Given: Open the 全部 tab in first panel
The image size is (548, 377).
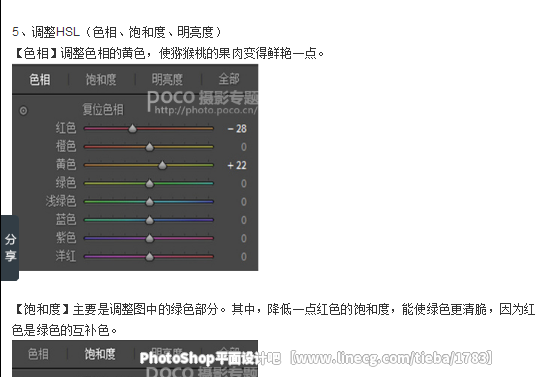Looking at the screenshot, I should tap(229, 79).
